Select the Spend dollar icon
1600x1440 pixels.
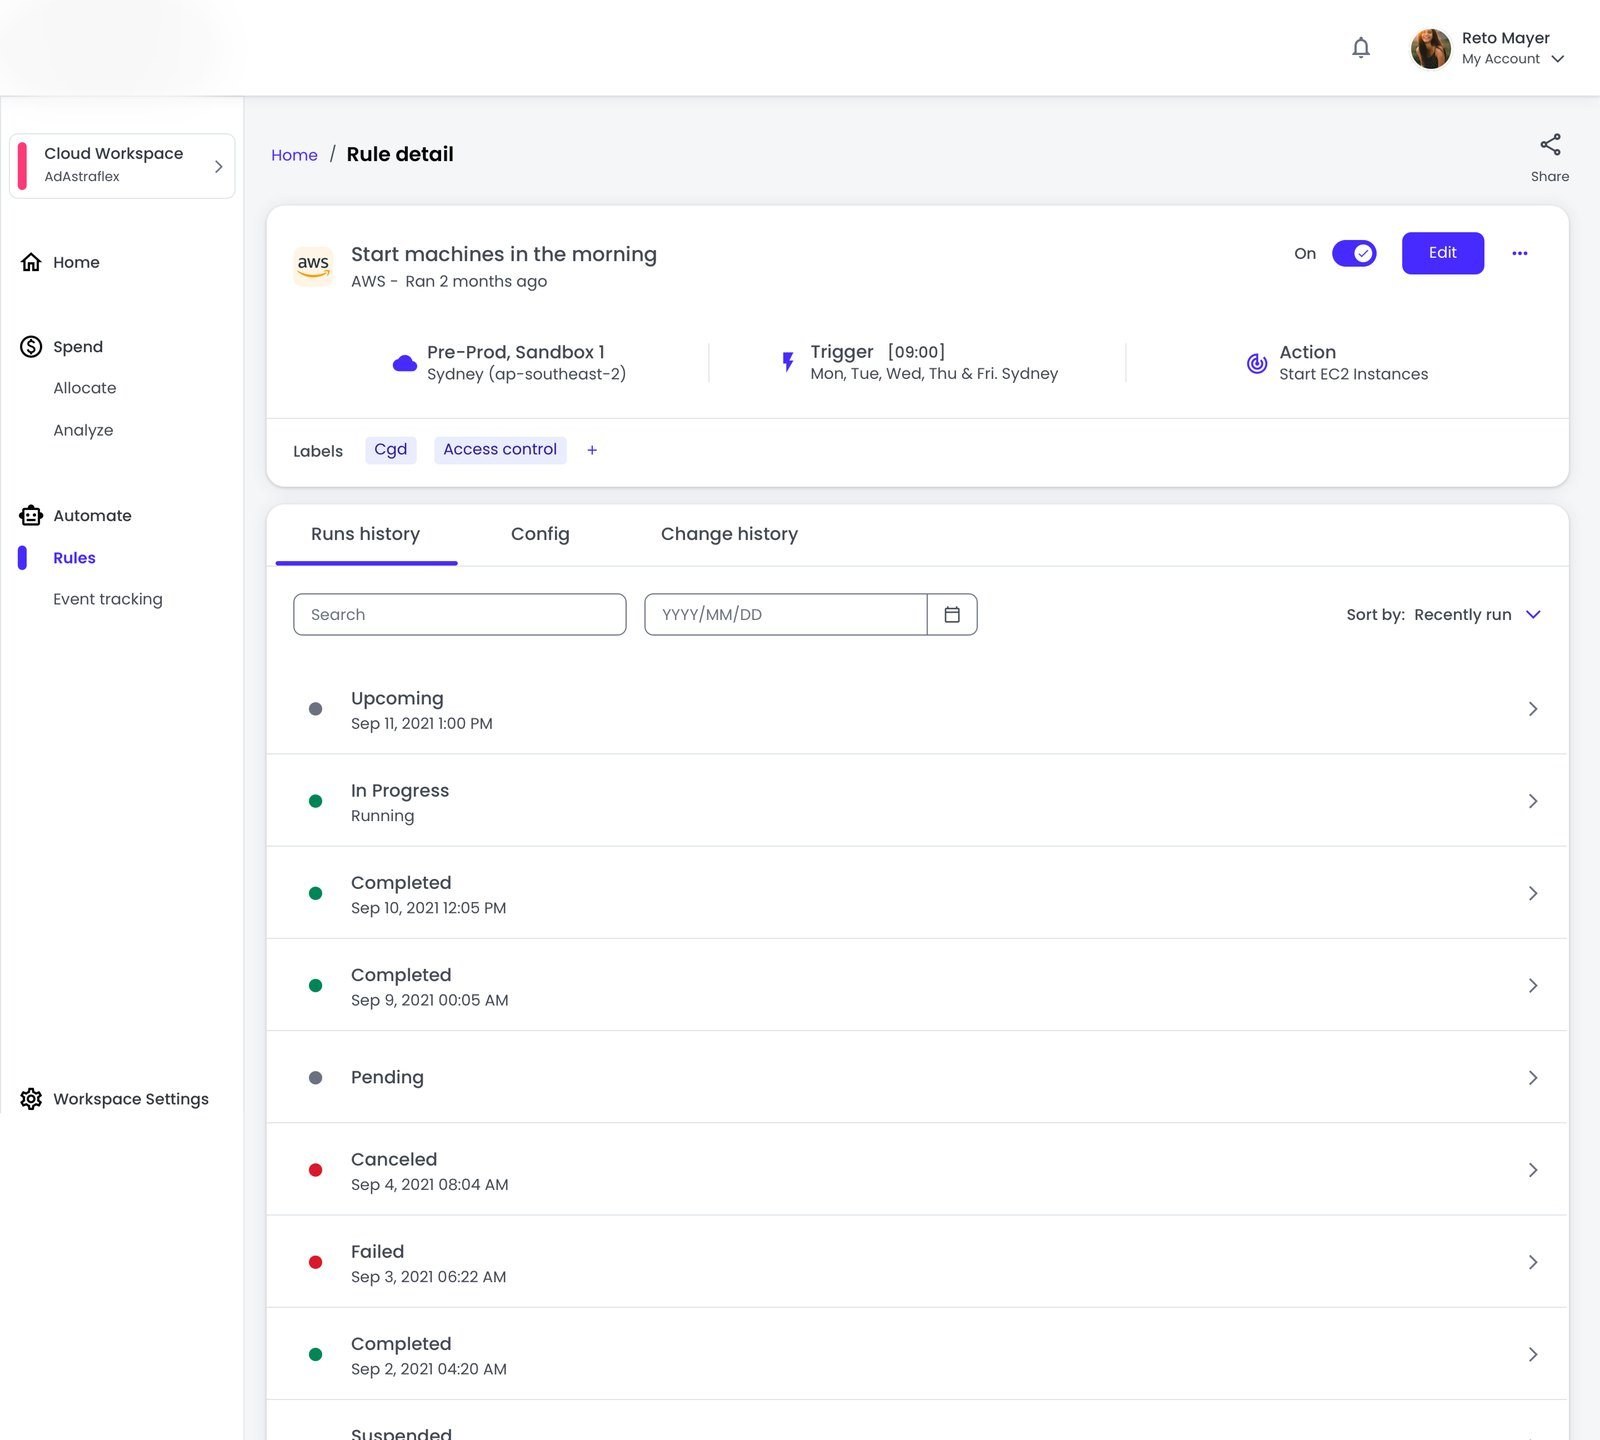pyautogui.click(x=31, y=347)
